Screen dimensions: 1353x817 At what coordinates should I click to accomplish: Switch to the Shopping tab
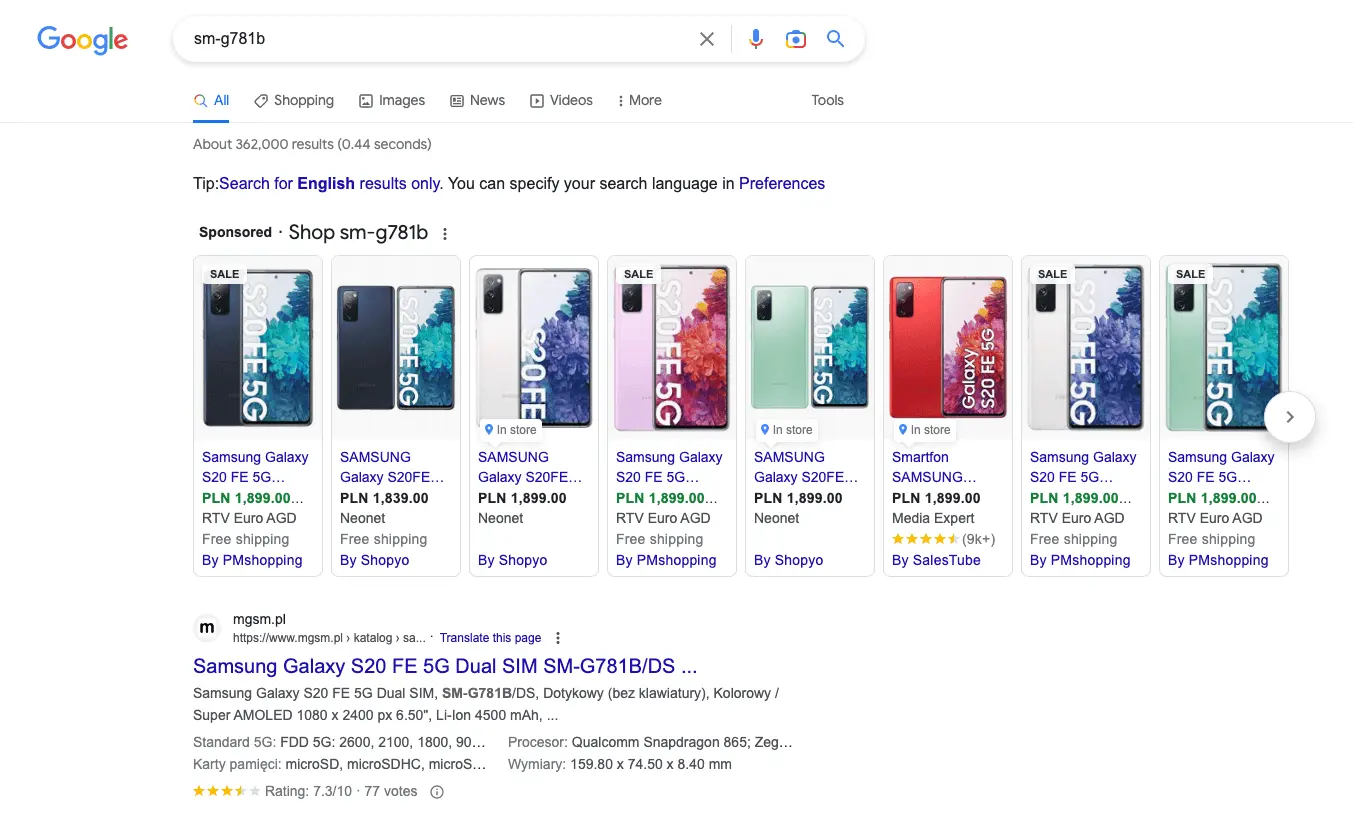pyautogui.click(x=294, y=100)
